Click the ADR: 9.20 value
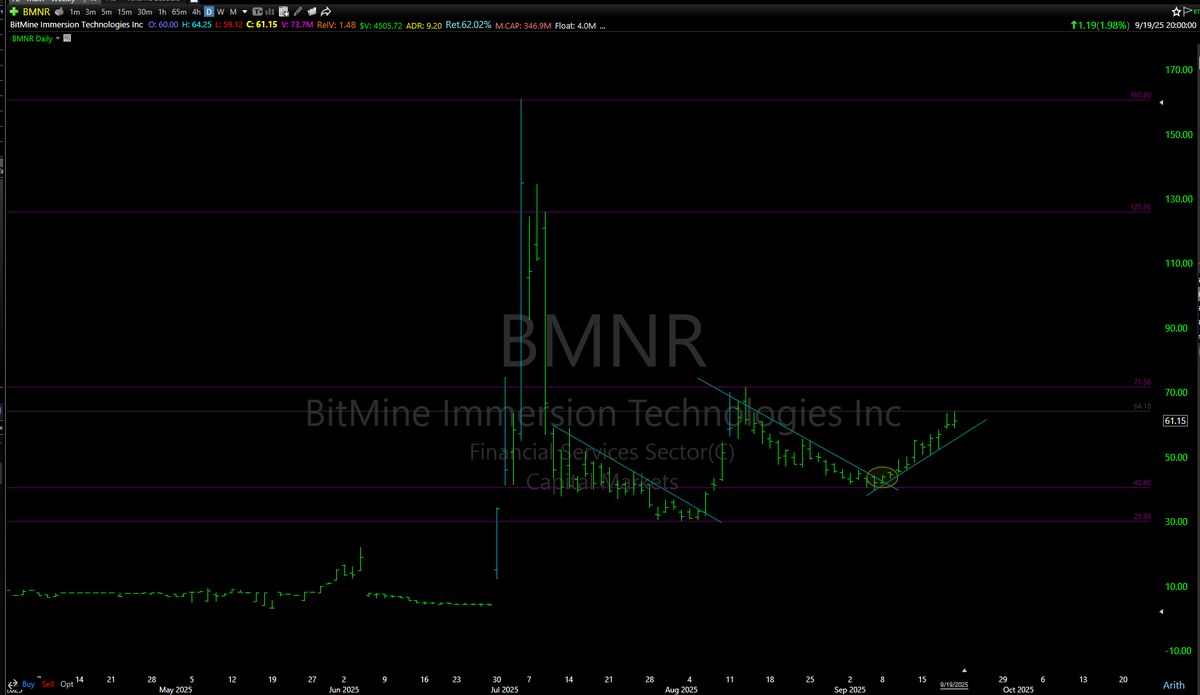This screenshot has height=695, width=1200. point(424,25)
